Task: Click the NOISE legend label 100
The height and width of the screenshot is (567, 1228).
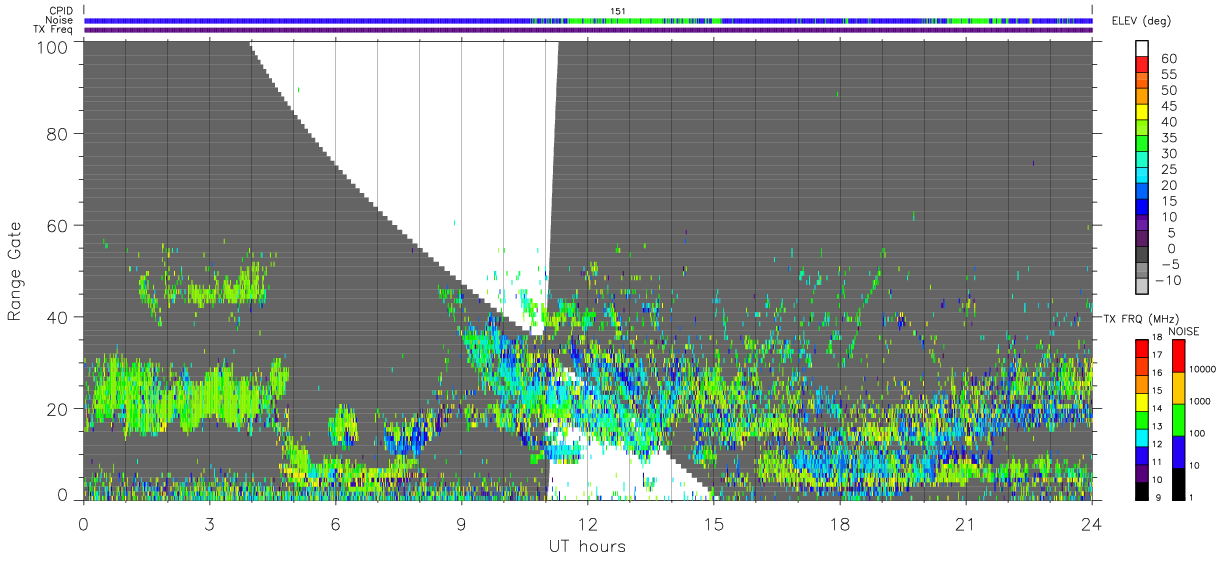Action: click(1197, 434)
